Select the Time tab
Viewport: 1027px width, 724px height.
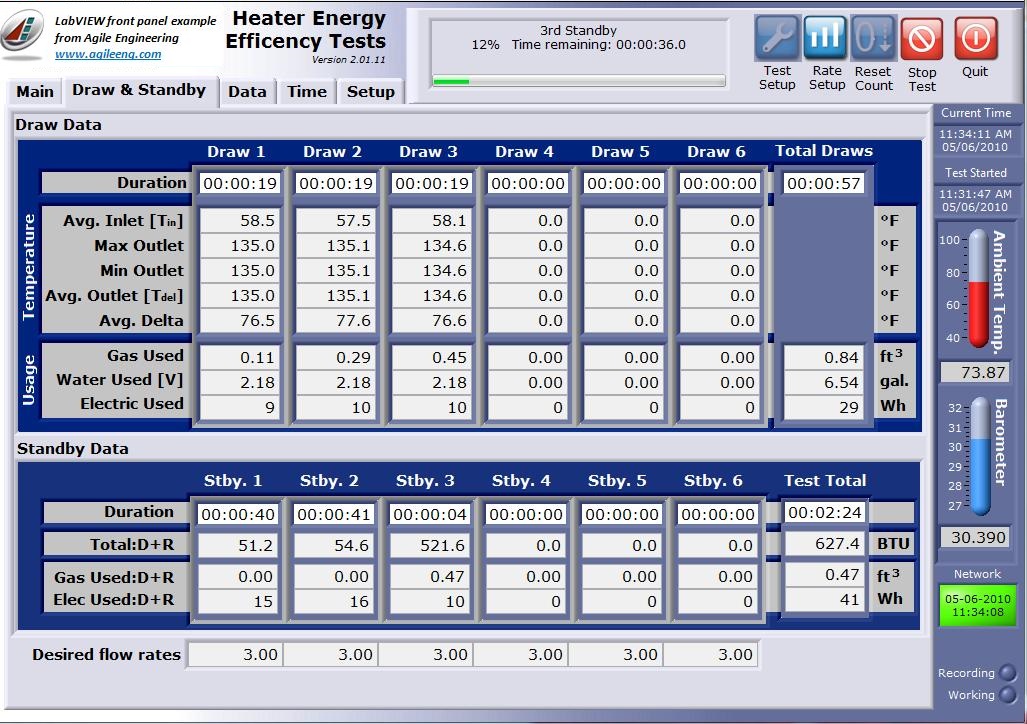point(307,92)
